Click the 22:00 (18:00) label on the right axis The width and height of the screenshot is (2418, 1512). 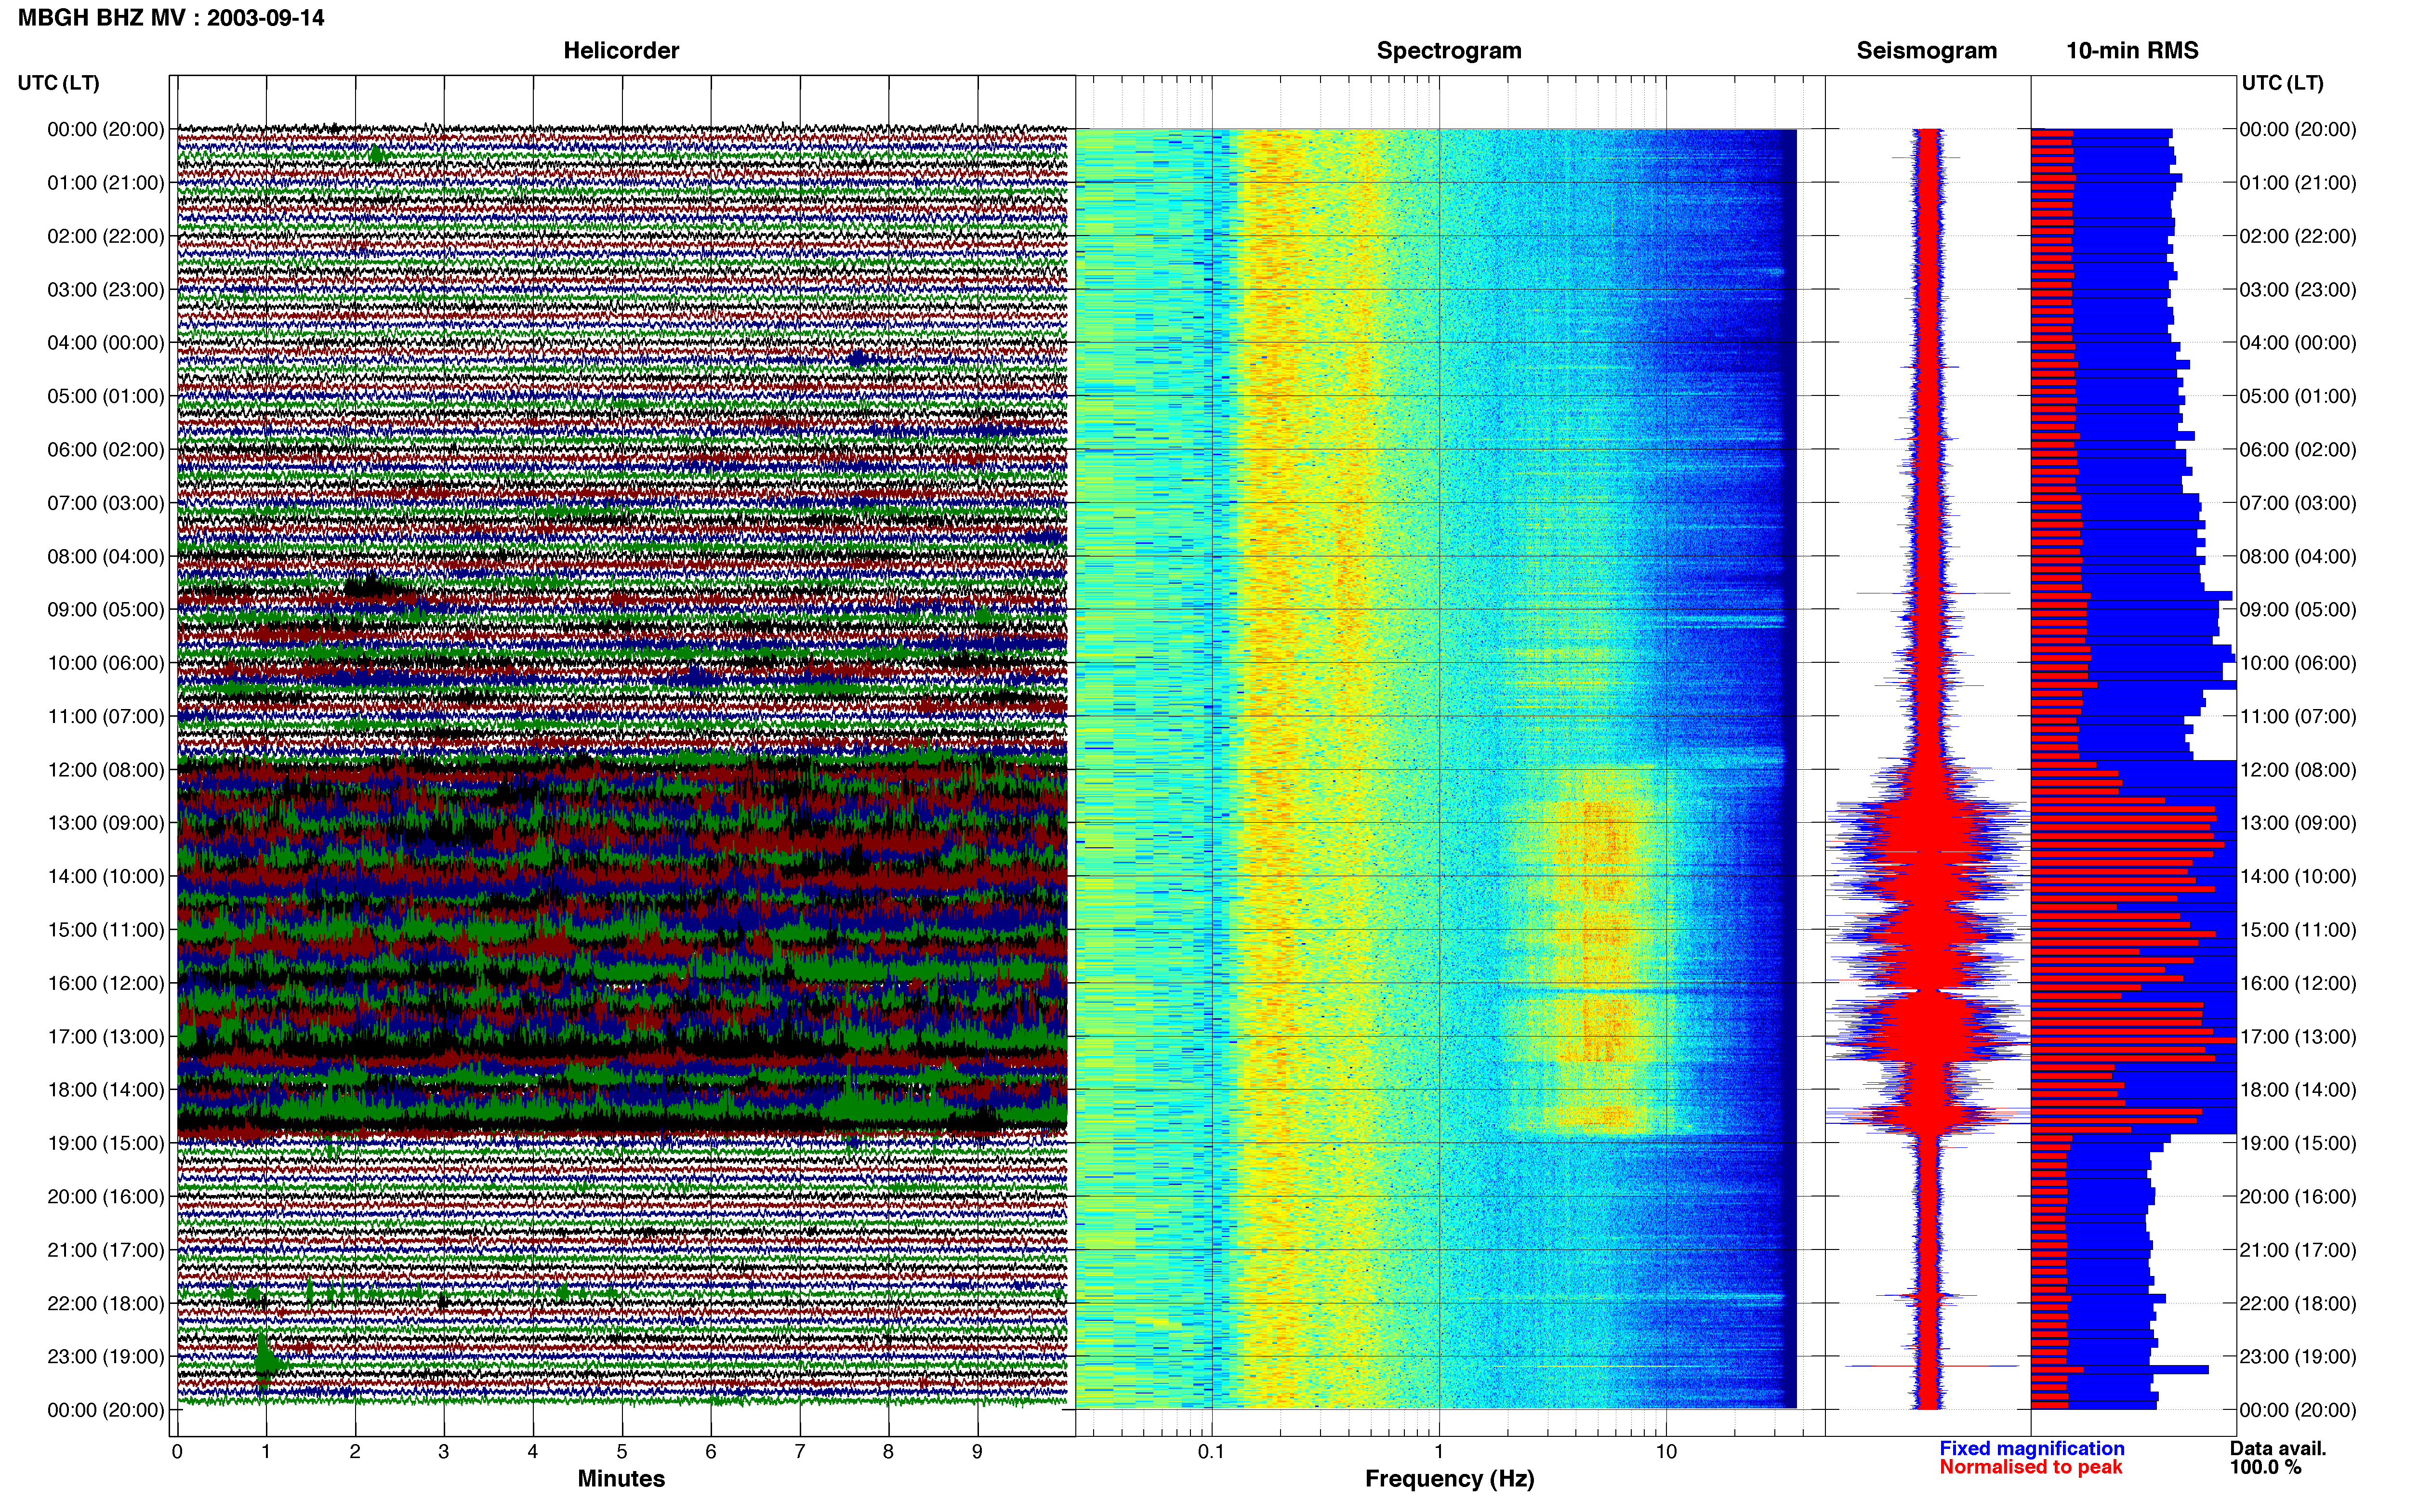(2298, 1303)
